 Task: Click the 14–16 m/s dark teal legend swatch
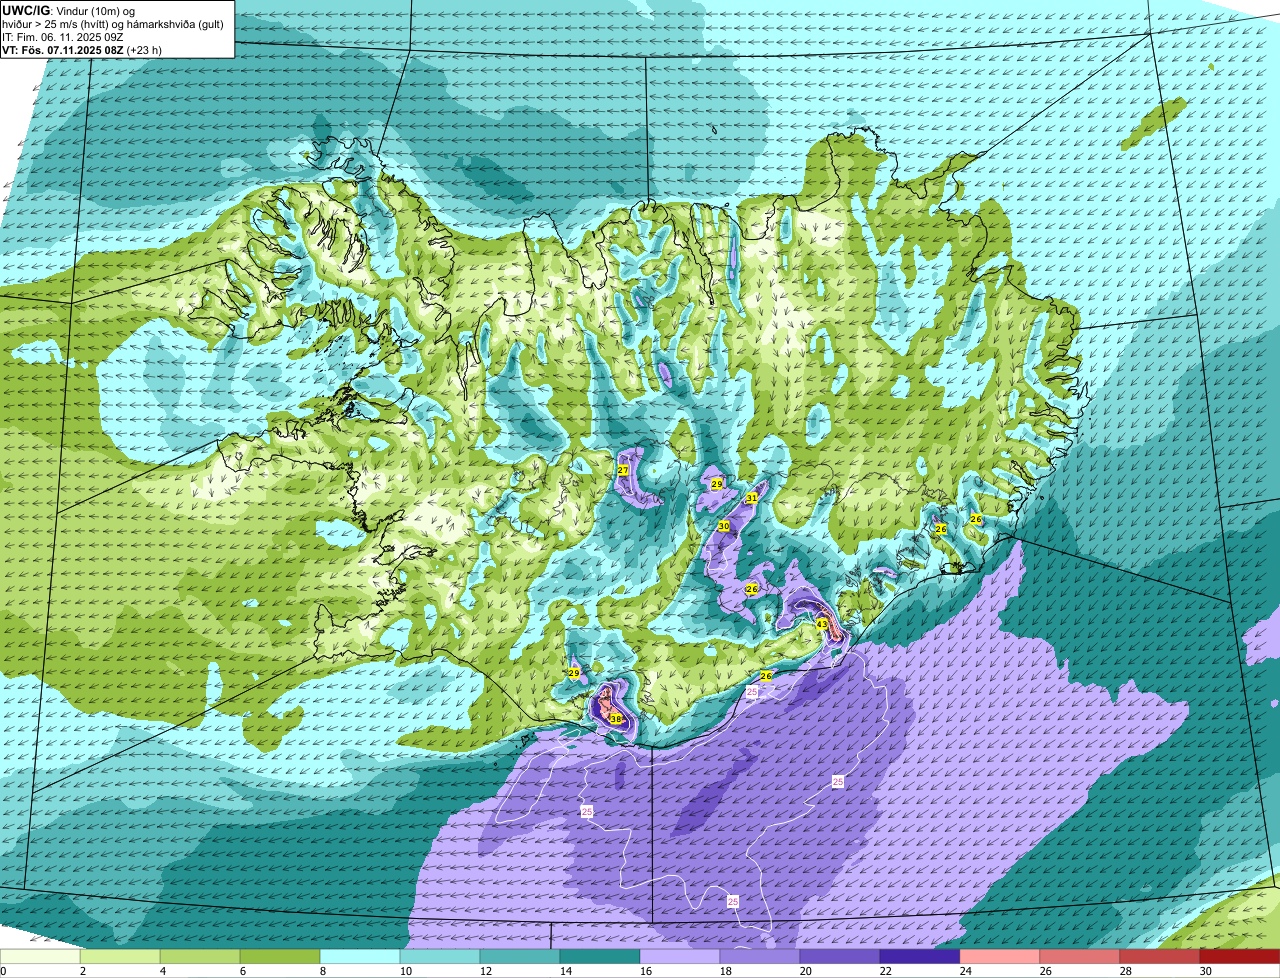point(600,956)
